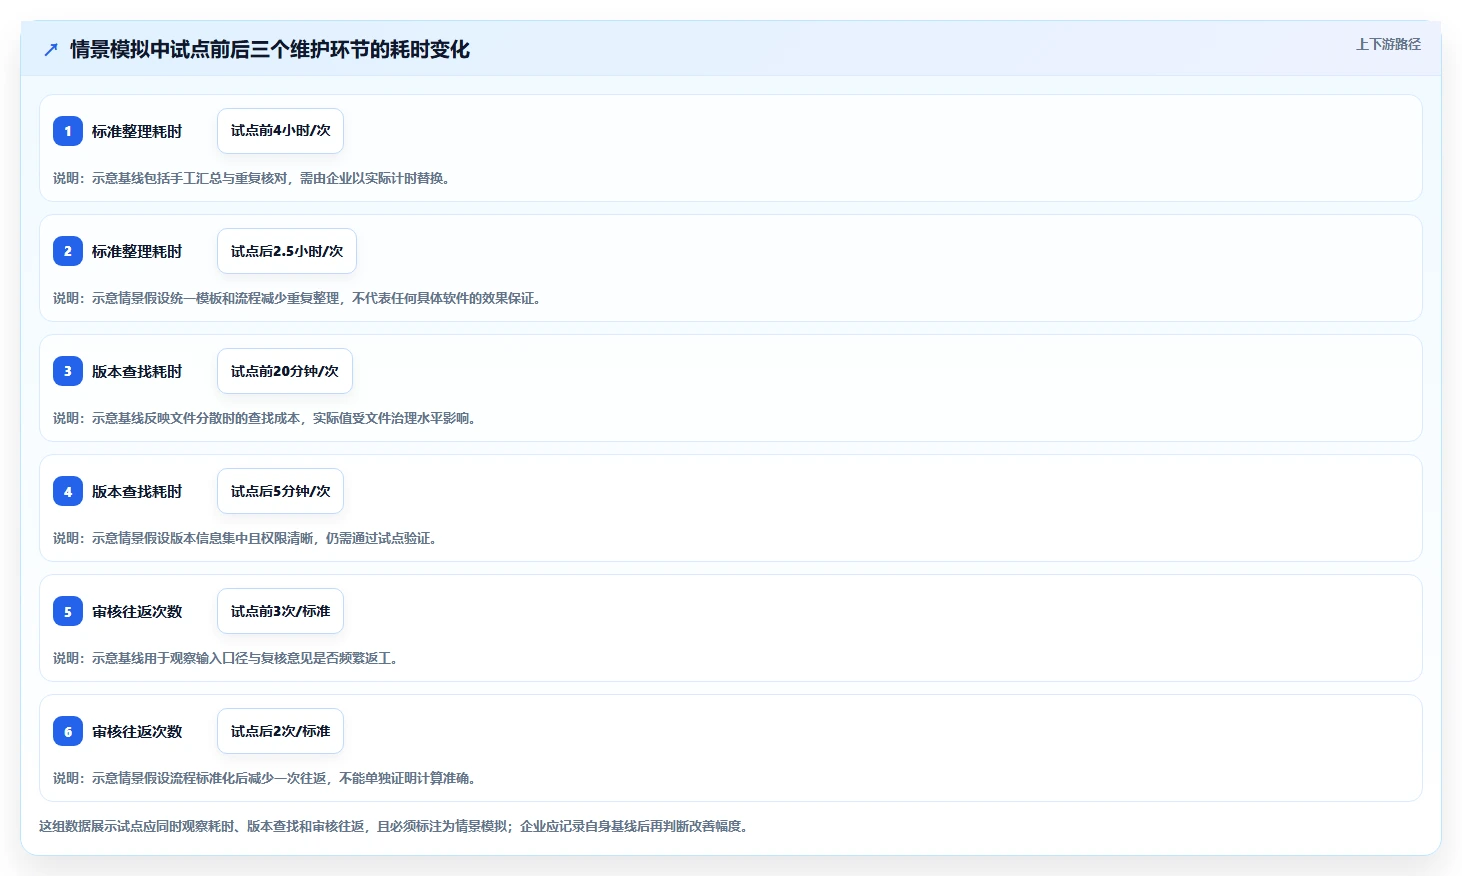Click the 上下游路径 label in header
The height and width of the screenshot is (876, 1462).
pyautogui.click(x=1388, y=44)
